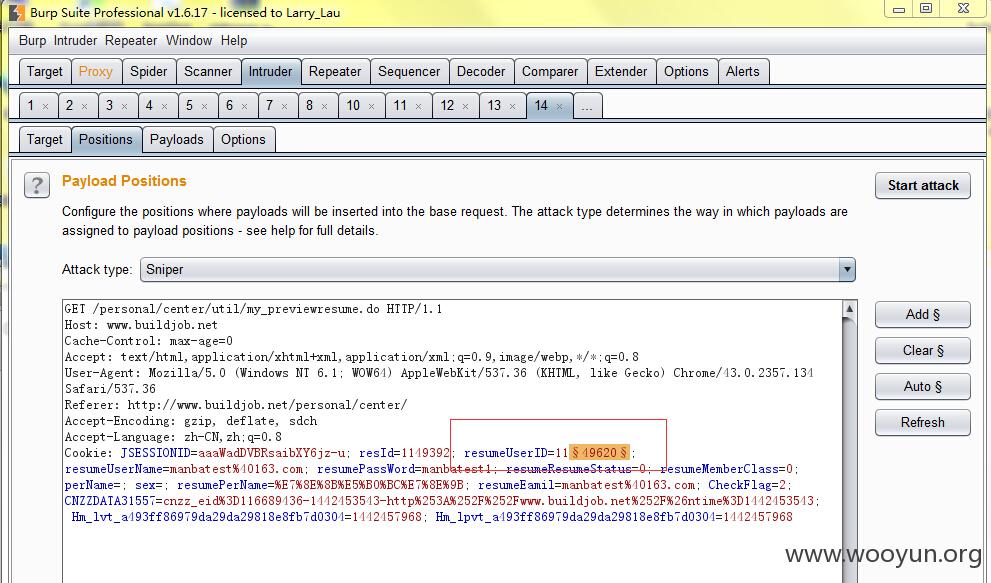The height and width of the screenshot is (583, 991).
Task: Switch to the main Target tab
Action: click(44, 71)
